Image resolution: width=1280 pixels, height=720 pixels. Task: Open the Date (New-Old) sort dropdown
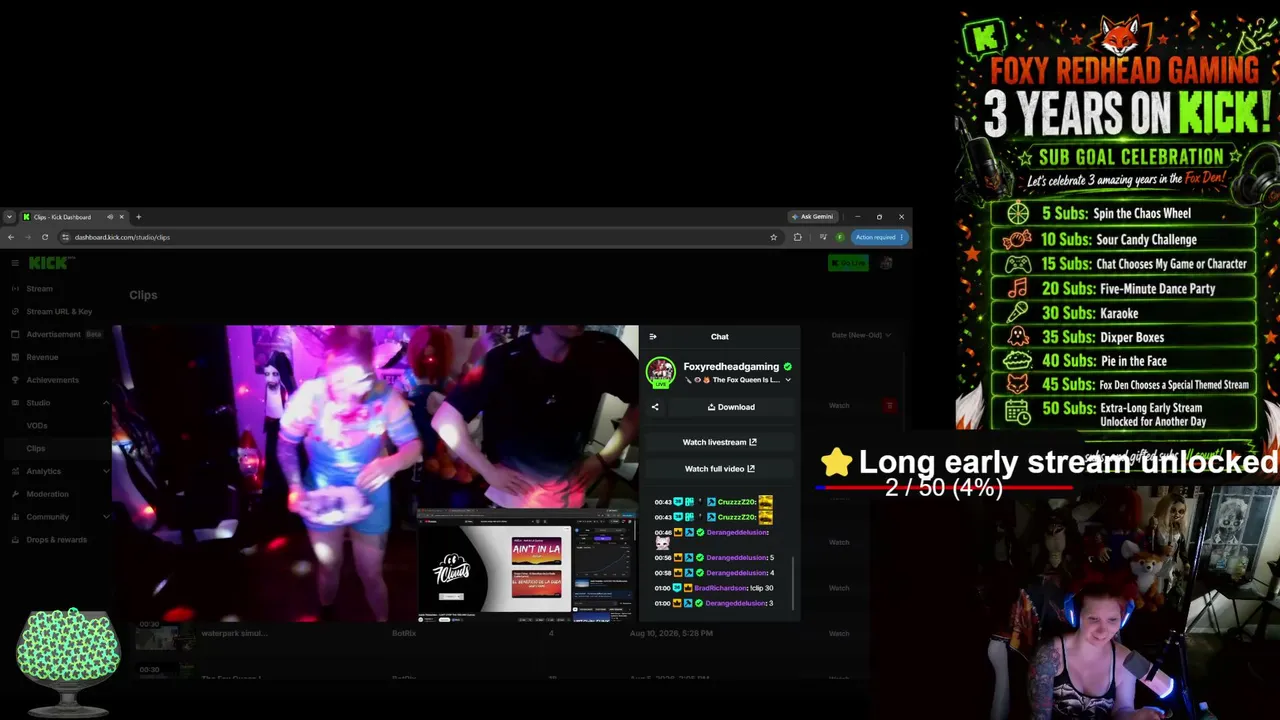[861, 335]
